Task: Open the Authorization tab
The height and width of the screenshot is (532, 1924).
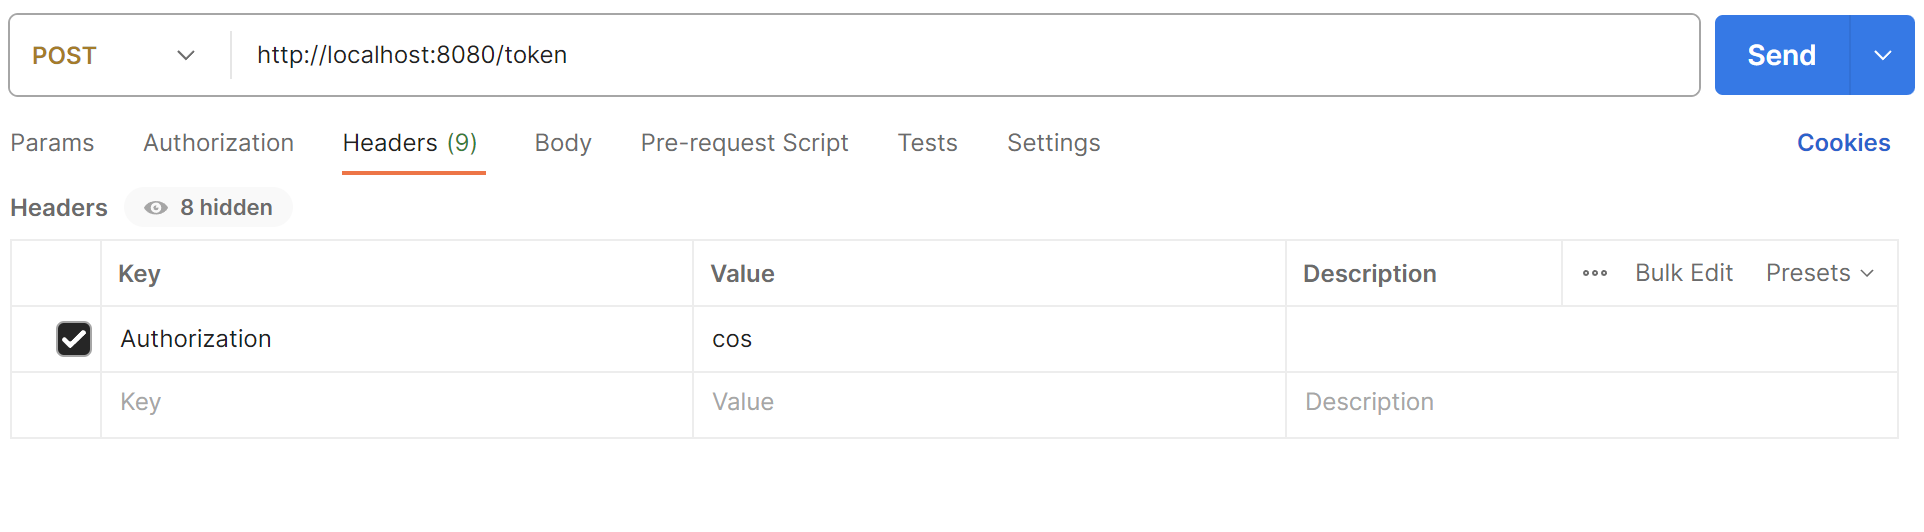Action: [x=218, y=143]
